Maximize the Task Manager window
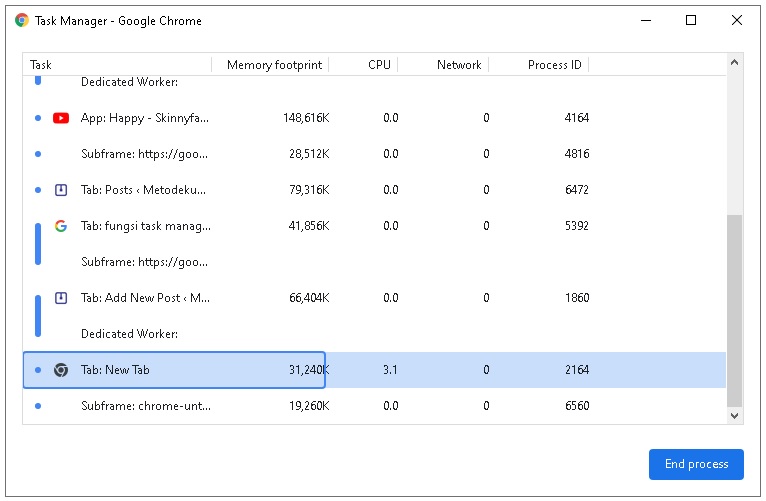The image size is (766, 501). pos(691,20)
